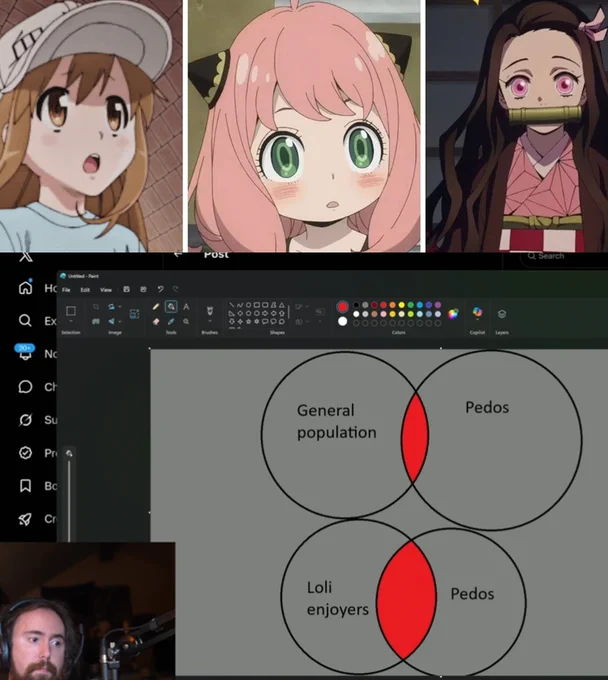The width and height of the screenshot is (608, 680).
Task: Click the Explore search icon in X sidebar
Action: click(26, 320)
